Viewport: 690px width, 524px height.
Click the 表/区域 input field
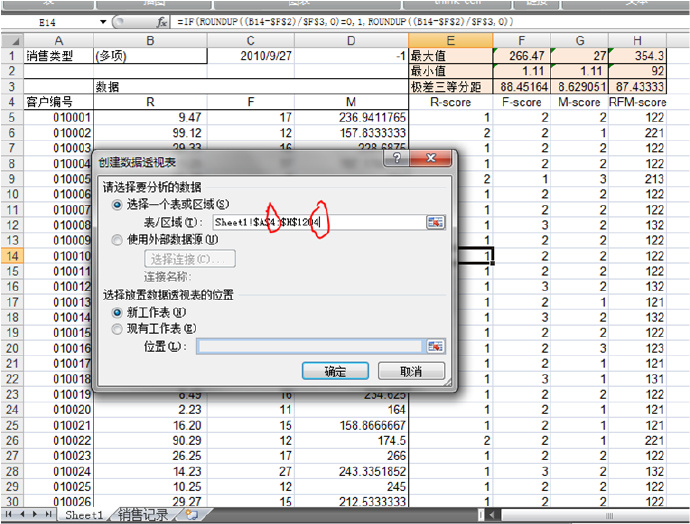319,222
